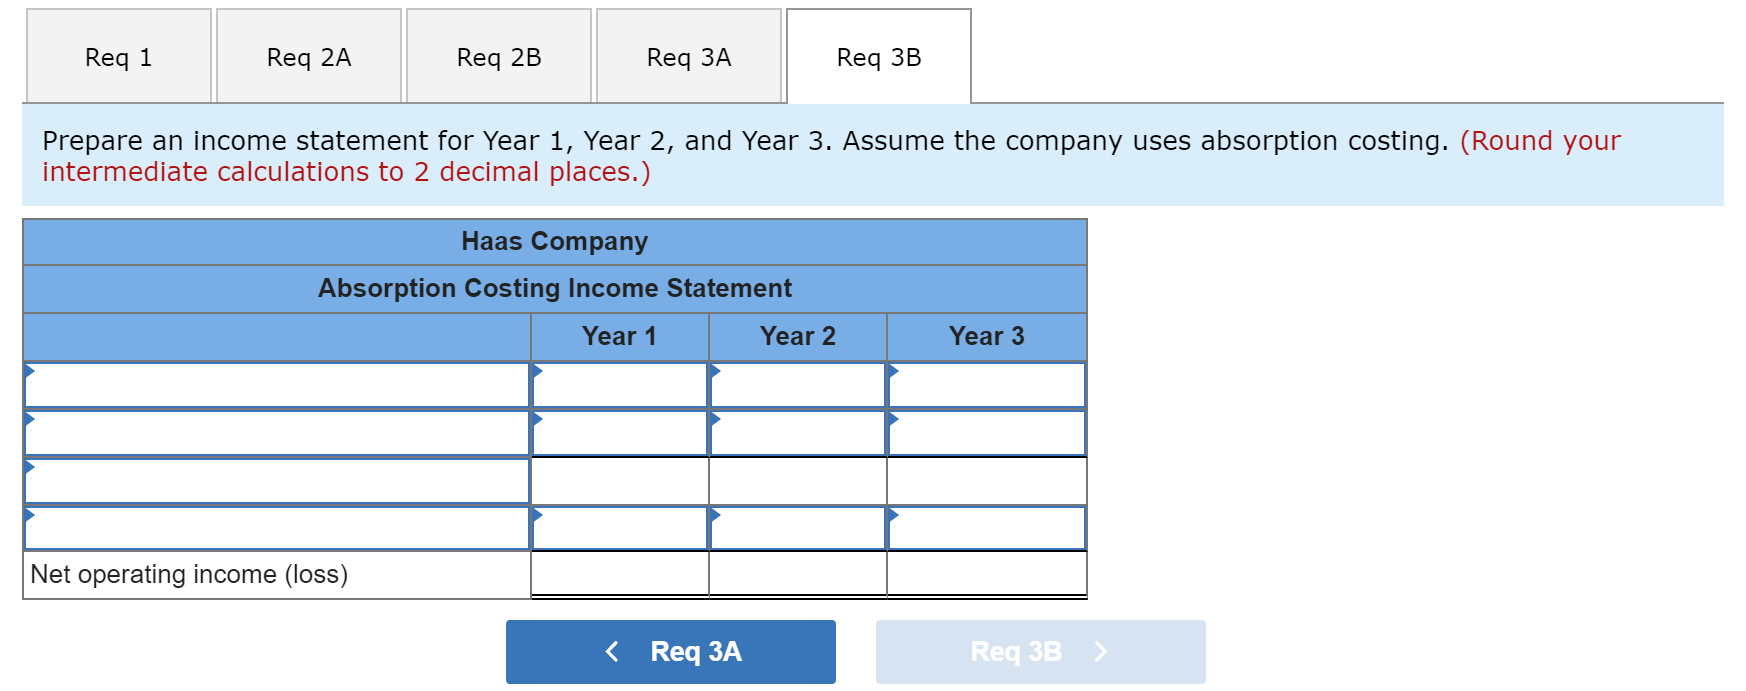Click the Net operating income Year 1 cell

click(x=620, y=574)
